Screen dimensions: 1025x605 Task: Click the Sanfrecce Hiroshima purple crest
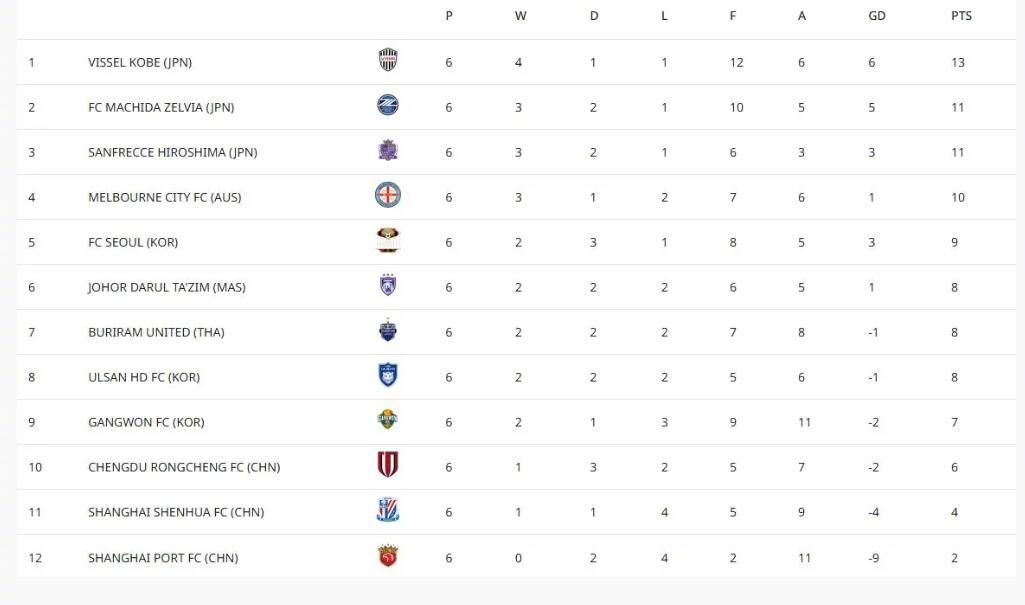tap(388, 150)
